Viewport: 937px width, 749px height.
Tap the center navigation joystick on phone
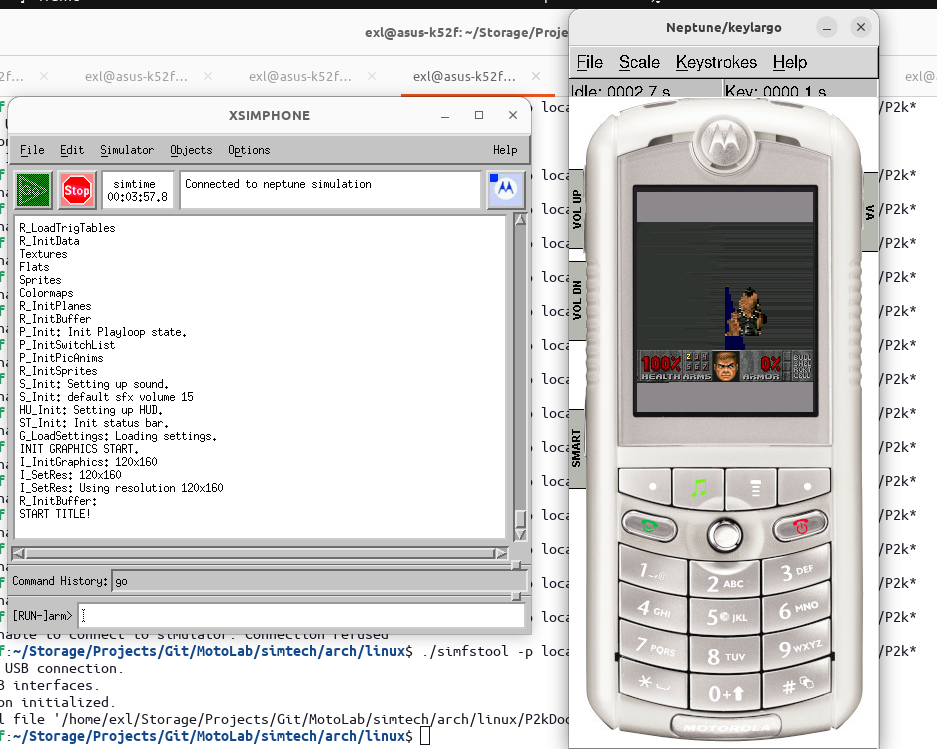725,534
